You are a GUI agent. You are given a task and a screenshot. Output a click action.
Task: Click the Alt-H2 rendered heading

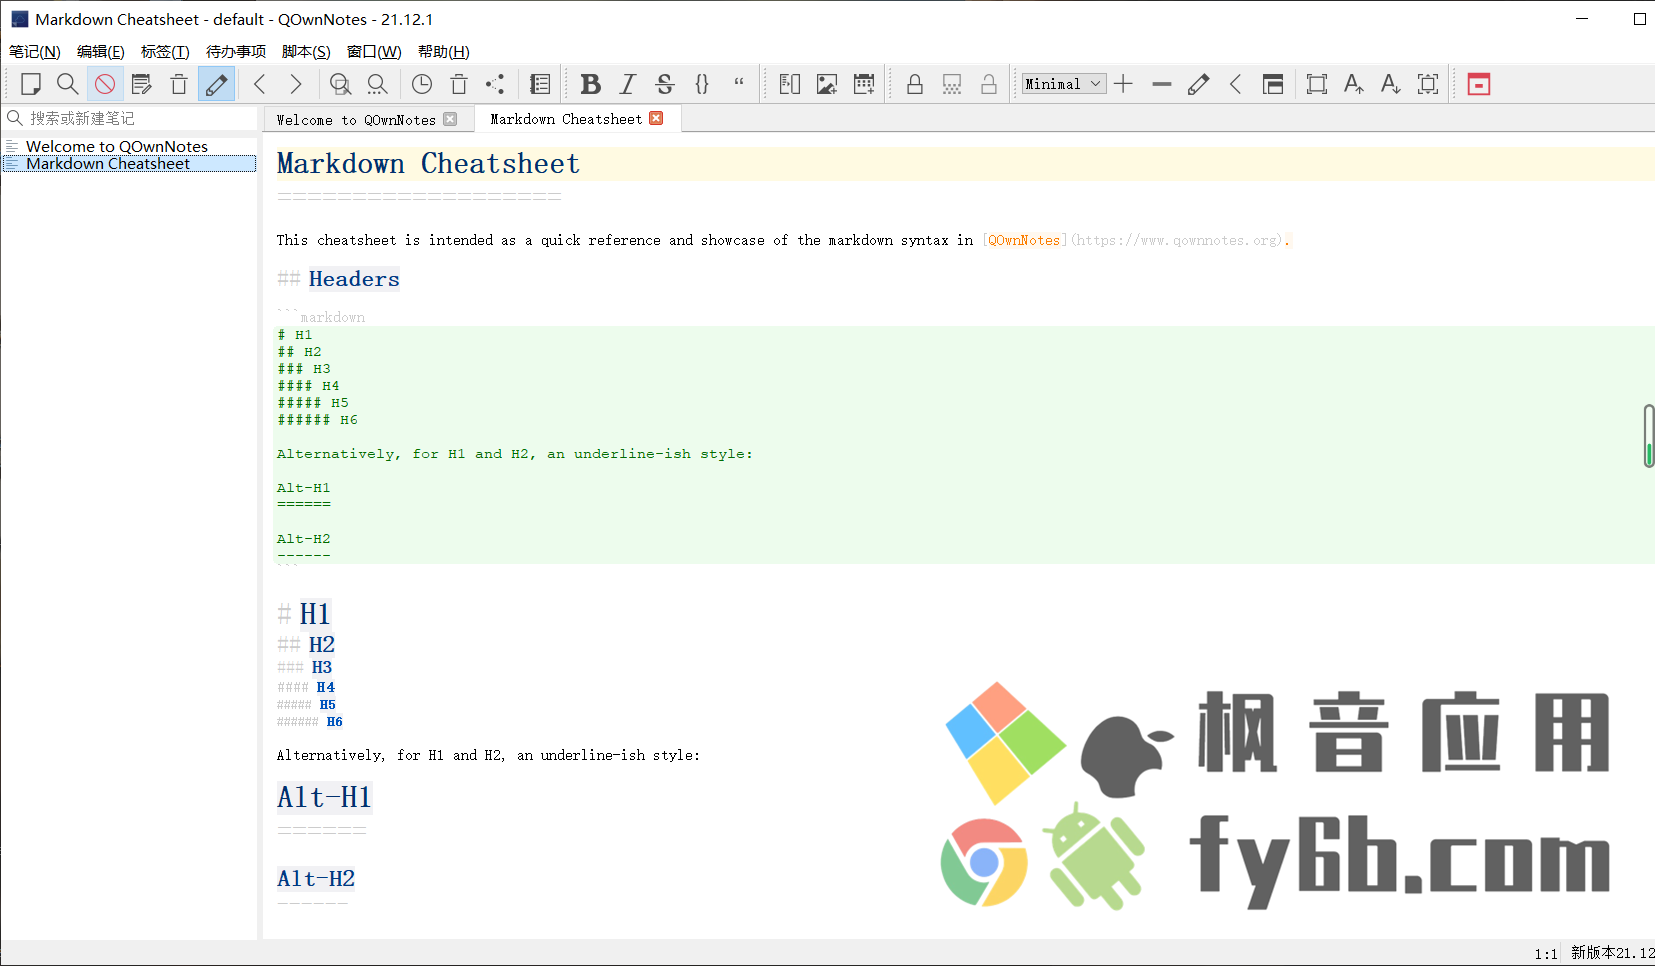point(316,879)
